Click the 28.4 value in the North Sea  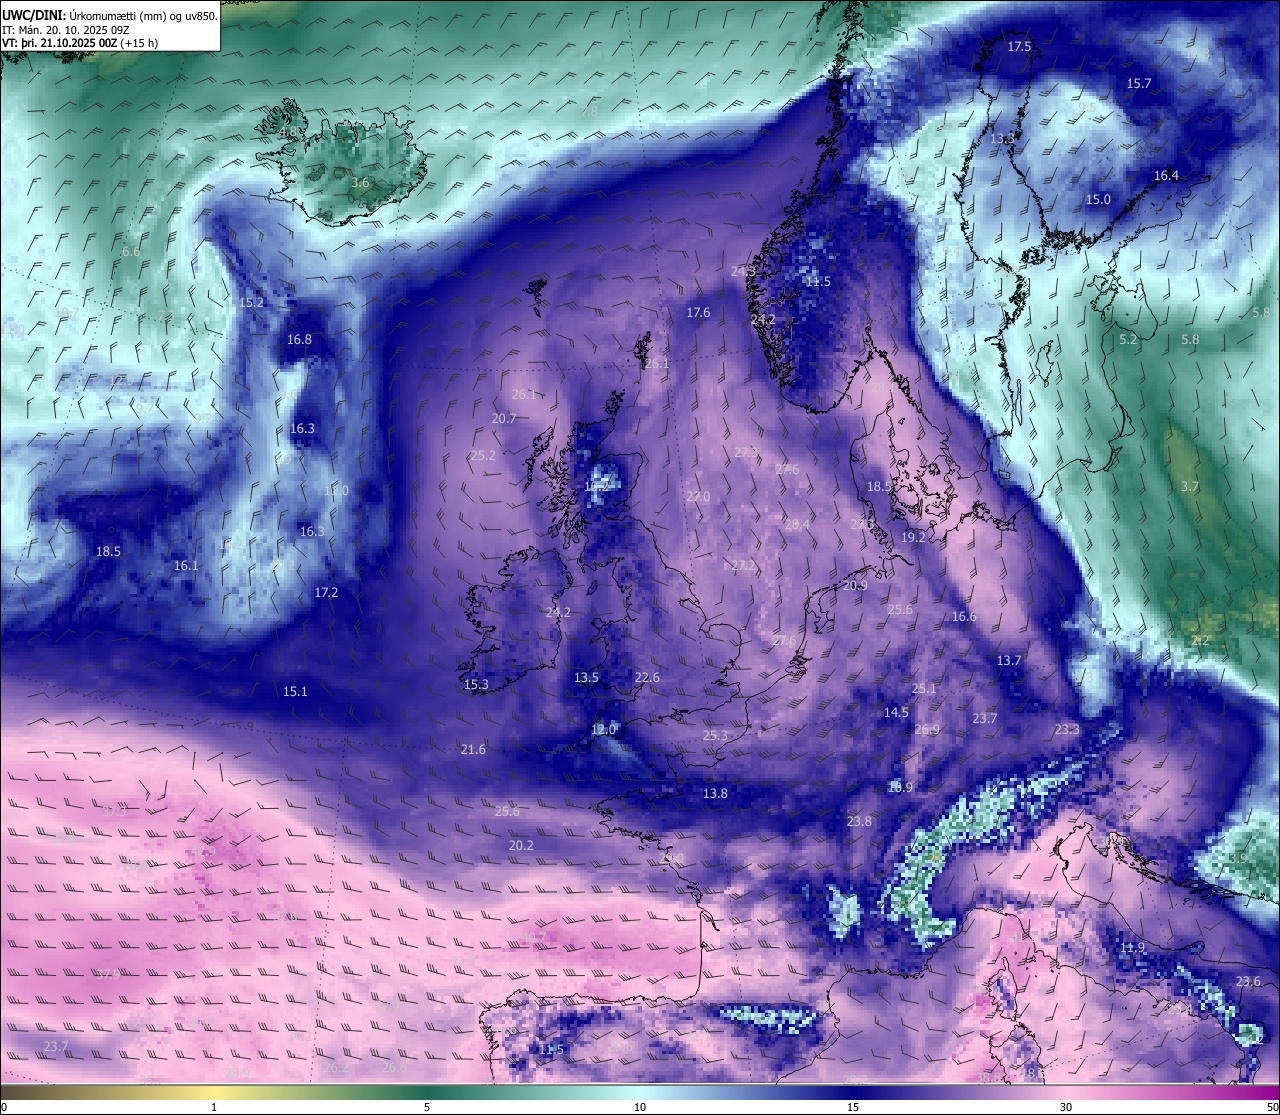797,524
